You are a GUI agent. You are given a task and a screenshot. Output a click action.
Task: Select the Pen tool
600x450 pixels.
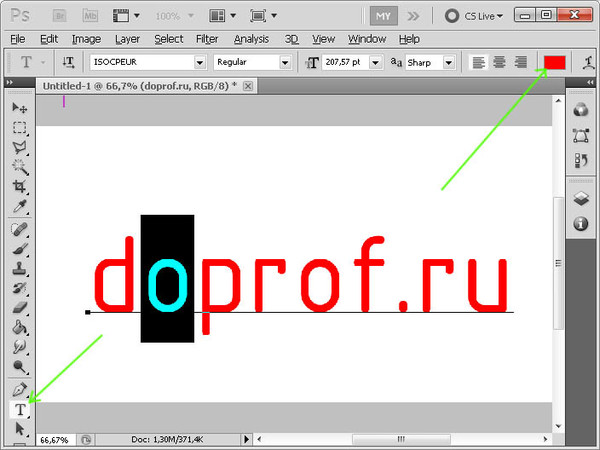point(19,390)
